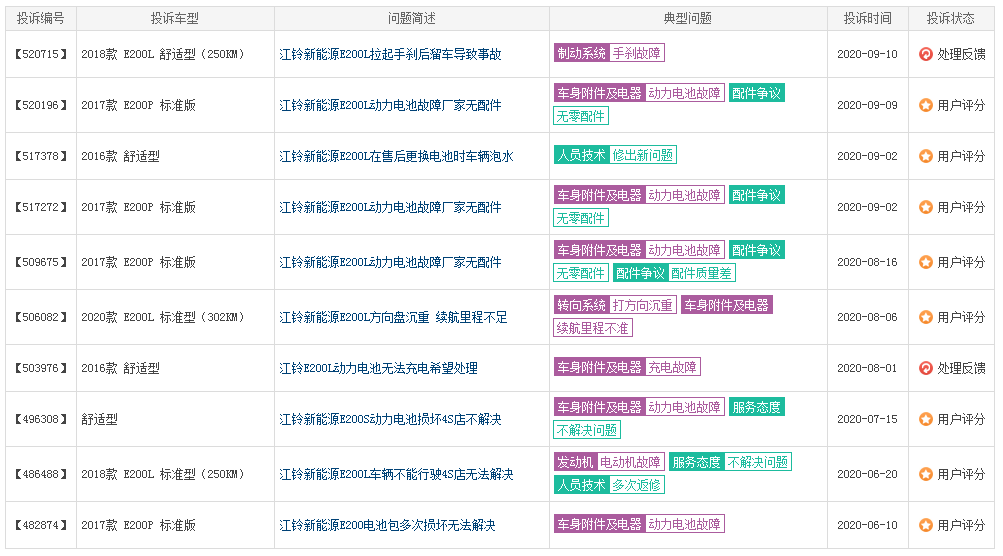Viewport: 1003px width, 556px height.
Task: Click the 用户评分 star icon for complaint 506082
Action: [926, 317]
